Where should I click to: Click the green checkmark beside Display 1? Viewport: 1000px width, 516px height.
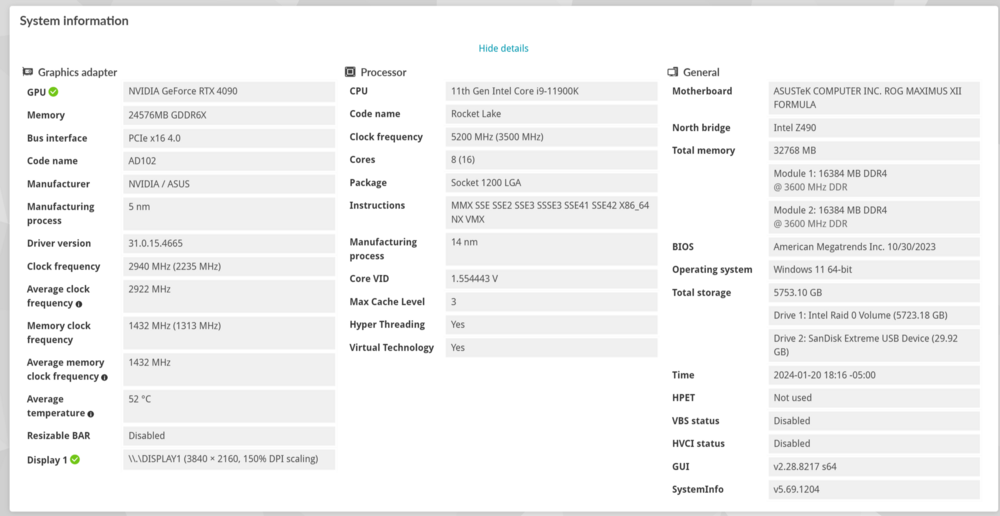pos(74,460)
